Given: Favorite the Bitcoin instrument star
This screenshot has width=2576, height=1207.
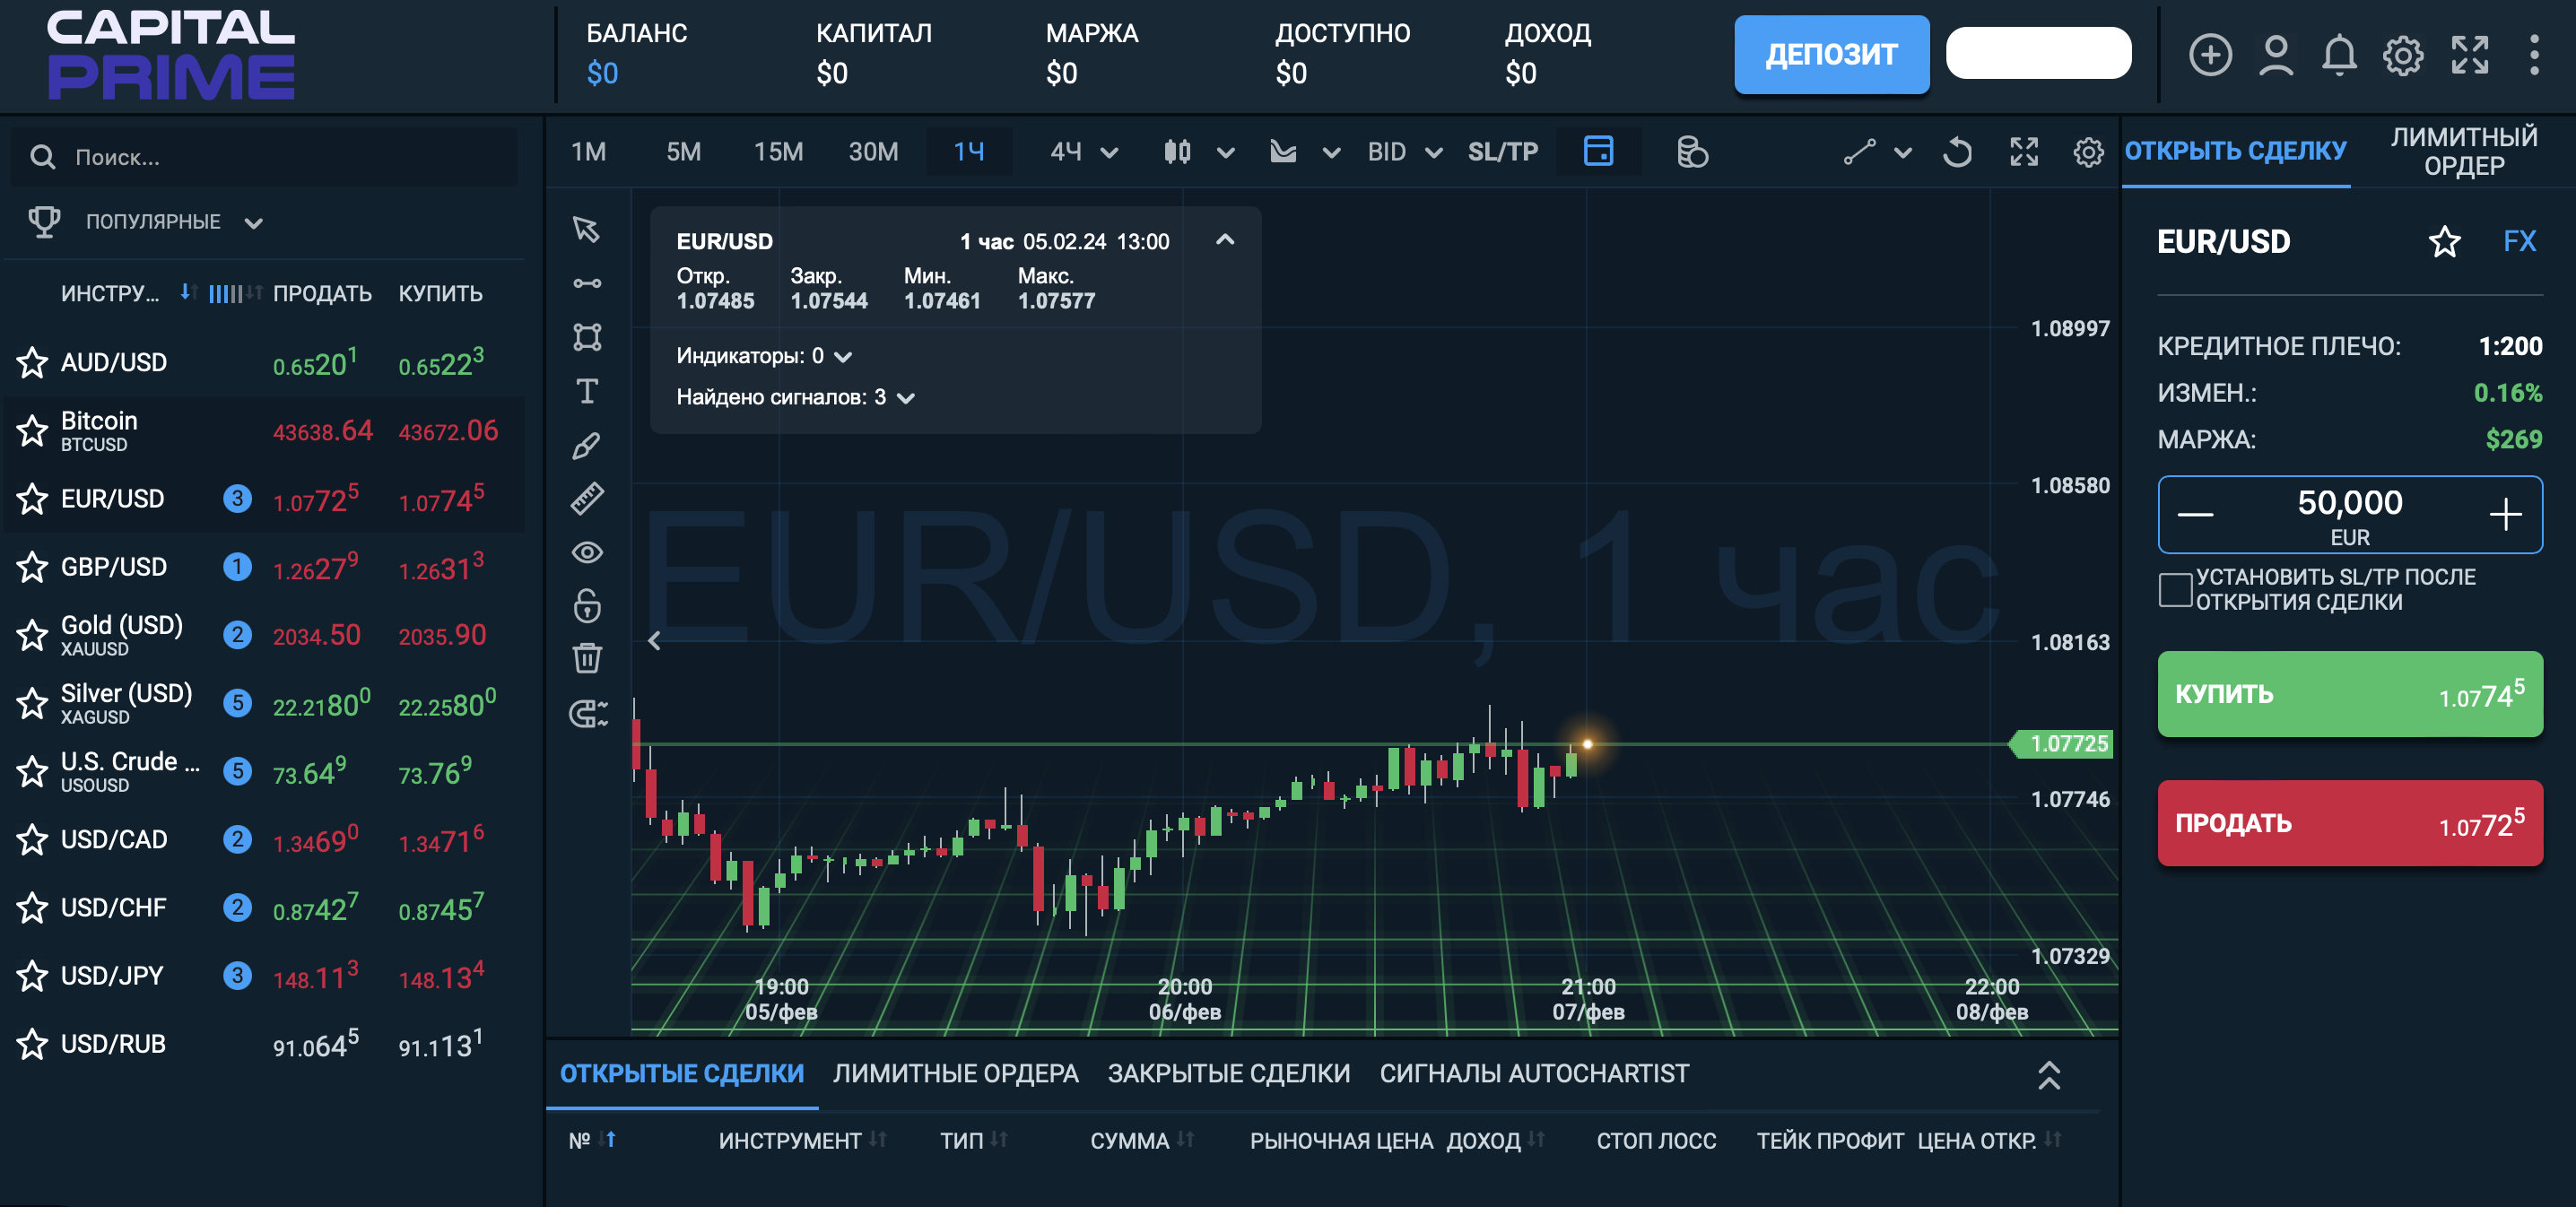Looking at the screenshot, I should pos(32,430).
